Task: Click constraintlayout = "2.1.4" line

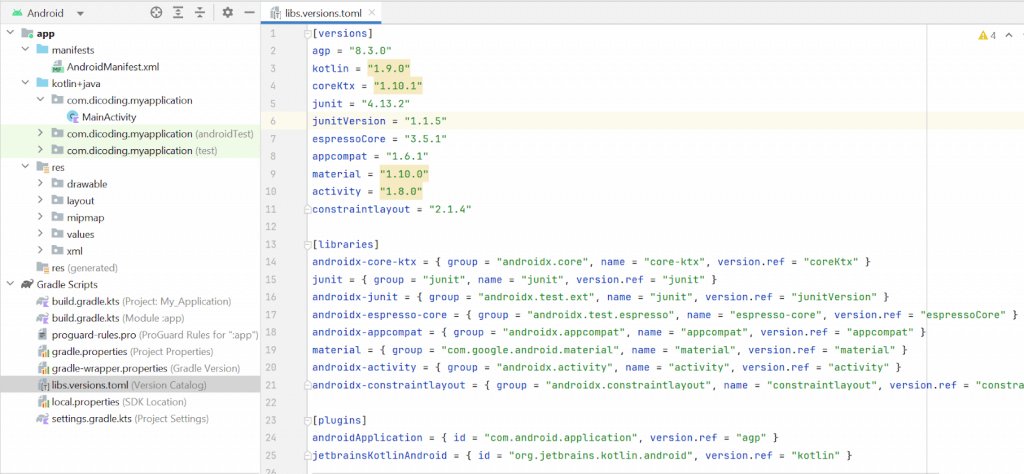Action: [x=392, y=210]
